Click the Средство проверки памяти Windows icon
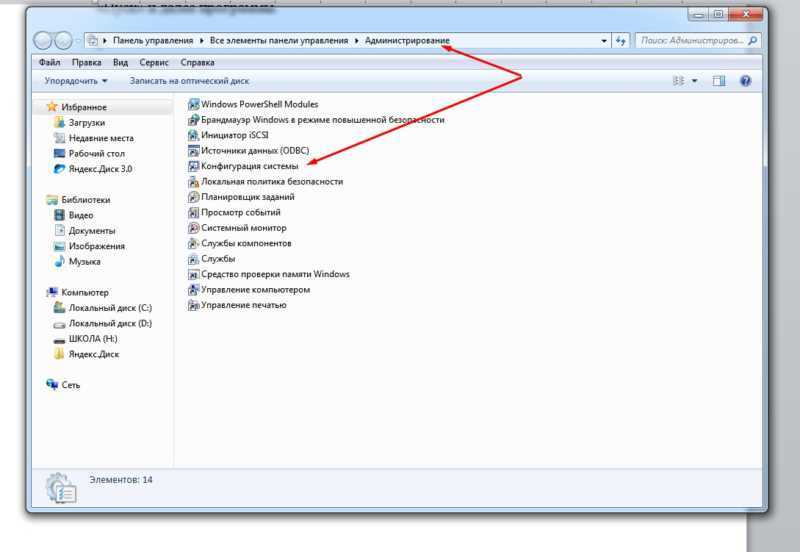This screenshot has width=800, height=552. [x=193, y=274]
